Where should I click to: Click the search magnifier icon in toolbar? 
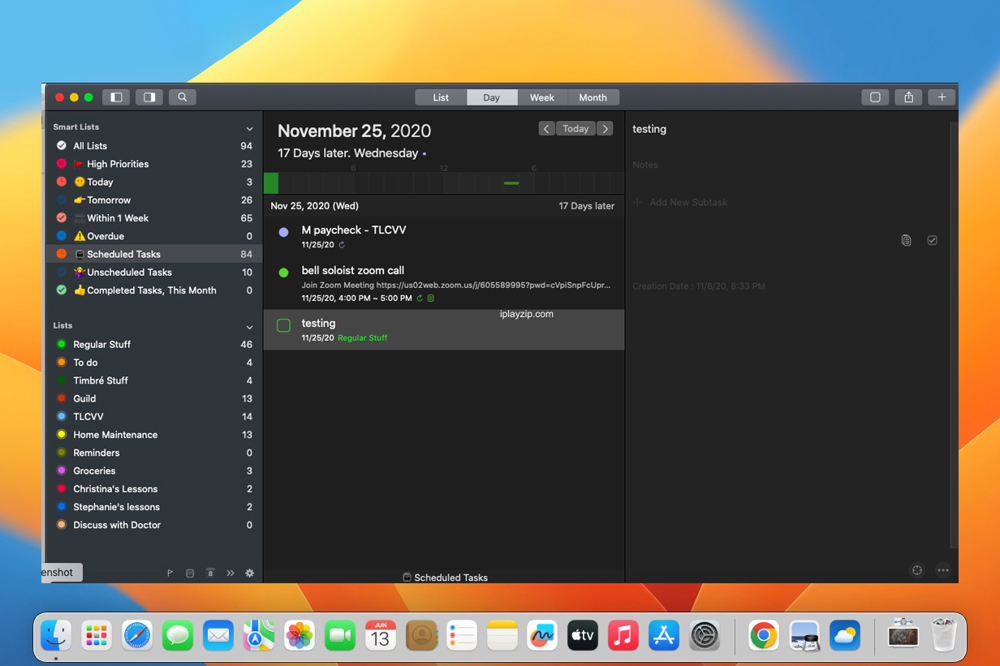(182, 97)
